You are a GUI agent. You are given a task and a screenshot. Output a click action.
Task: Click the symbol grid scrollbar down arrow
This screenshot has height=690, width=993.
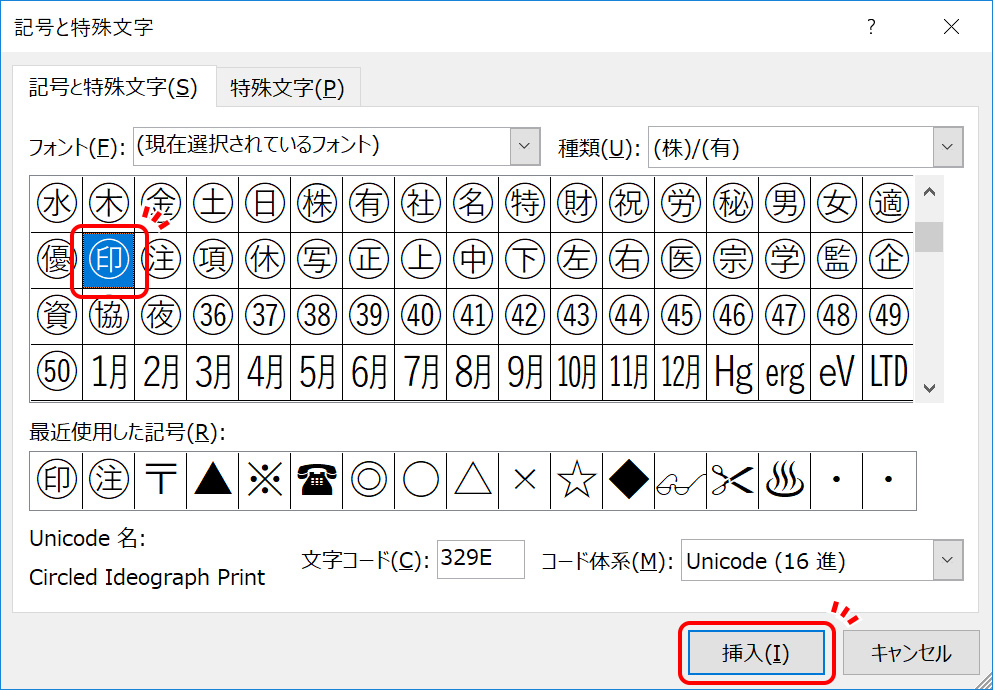point(929,389)
